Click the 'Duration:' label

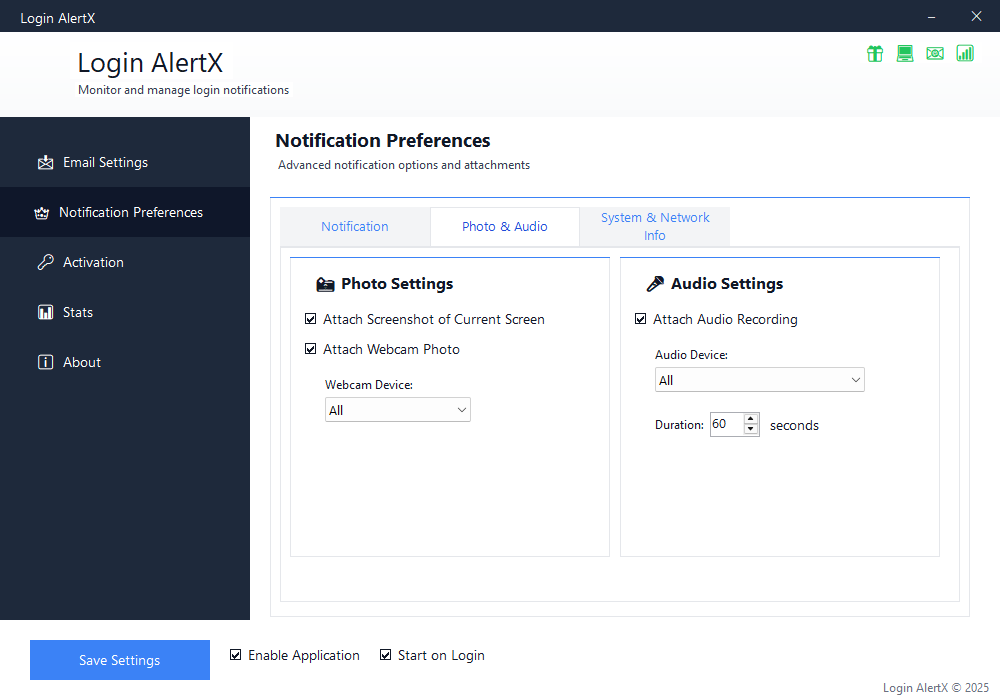point(679,425)
